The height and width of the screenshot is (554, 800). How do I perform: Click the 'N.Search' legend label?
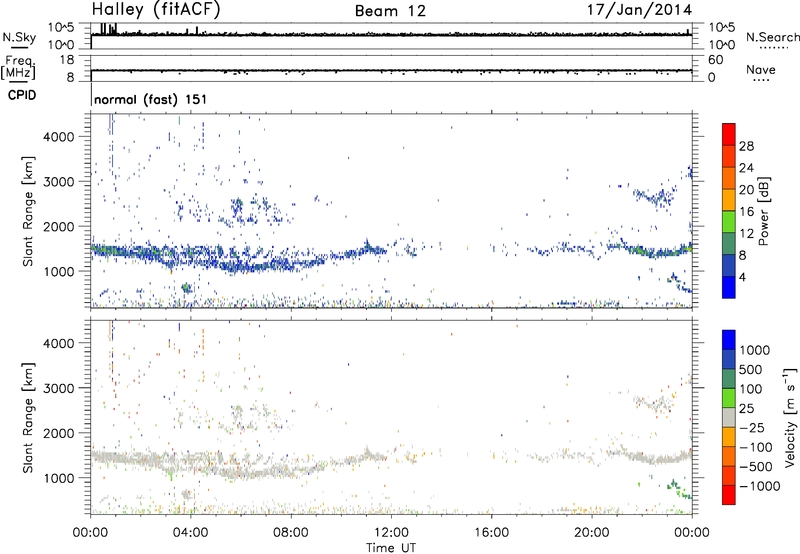coord(772,37)
